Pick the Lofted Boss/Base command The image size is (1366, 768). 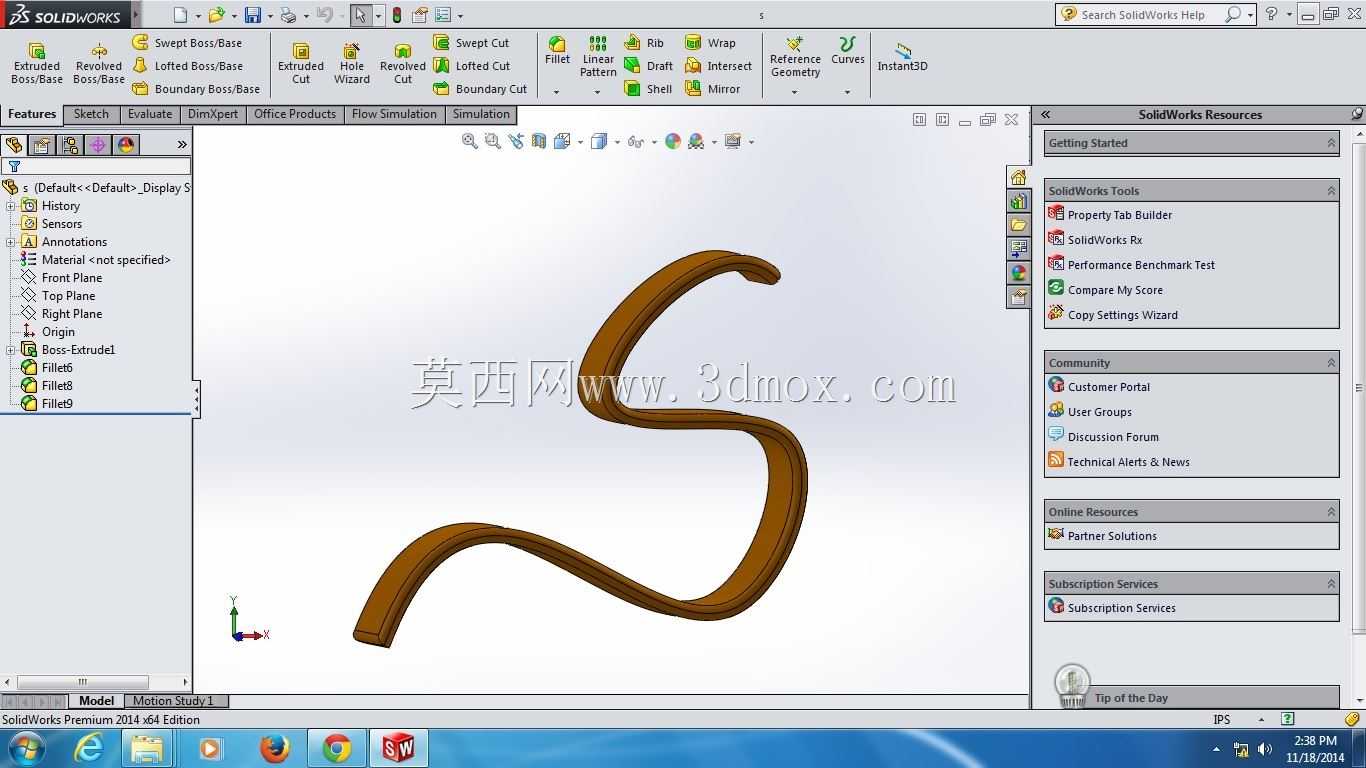coord(187,66)
